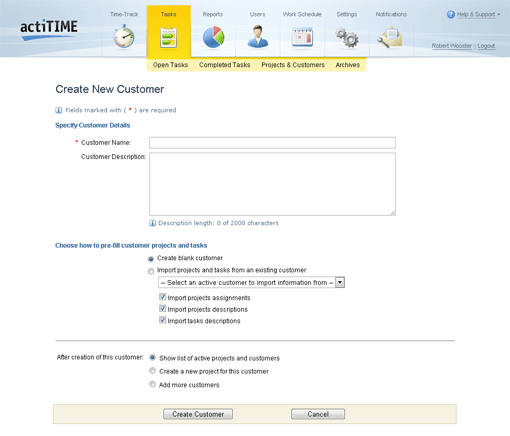Click the Customer Name input field
Image resolution: width=510 pixels, height=436 pixels.
tap(272, 143)
